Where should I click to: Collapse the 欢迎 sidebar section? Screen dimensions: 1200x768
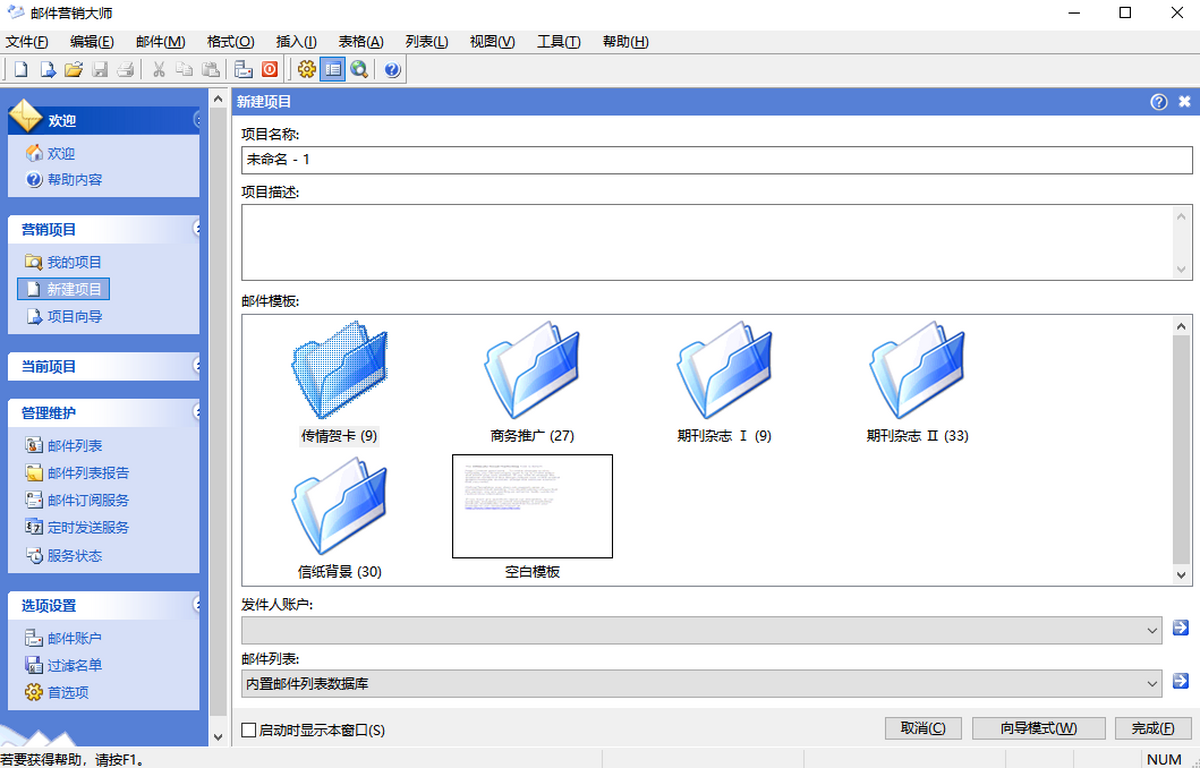tap(197, 120)
